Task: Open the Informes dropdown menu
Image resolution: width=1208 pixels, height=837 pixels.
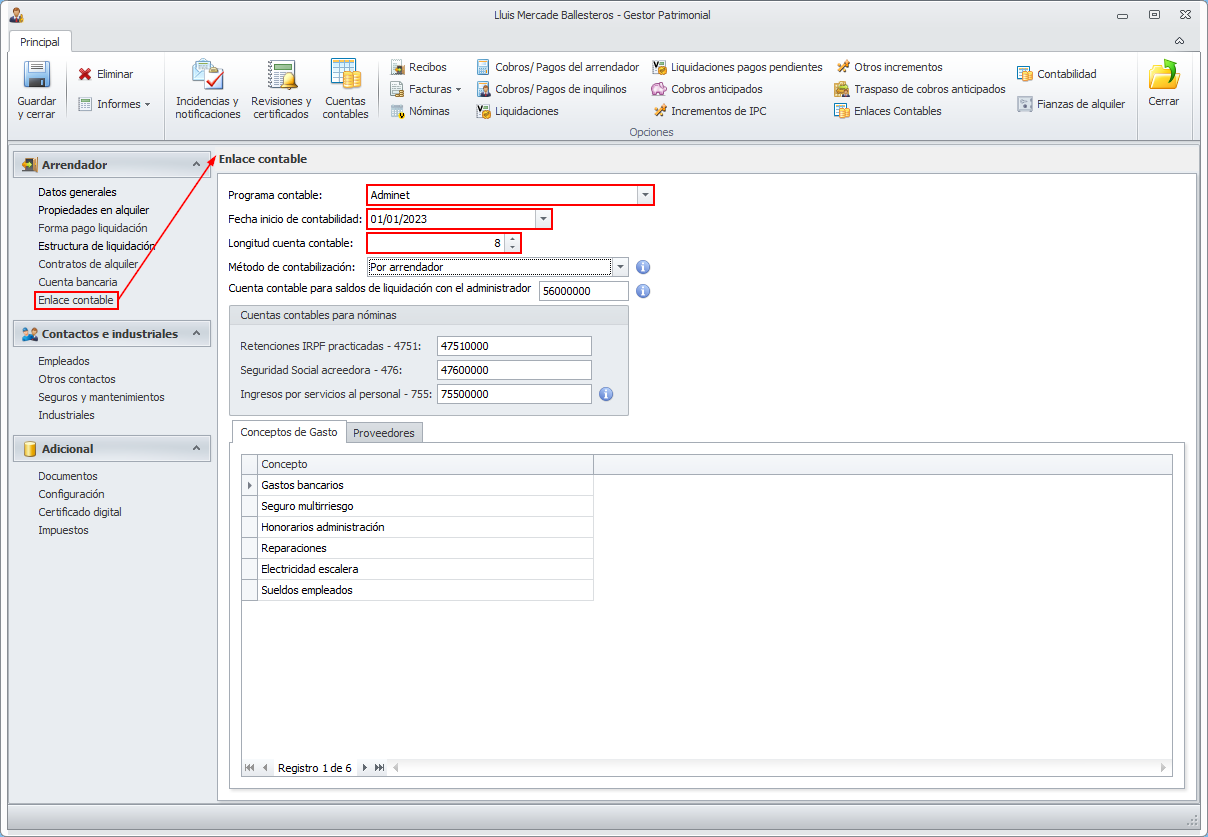Action: click(x=114, y=104)
